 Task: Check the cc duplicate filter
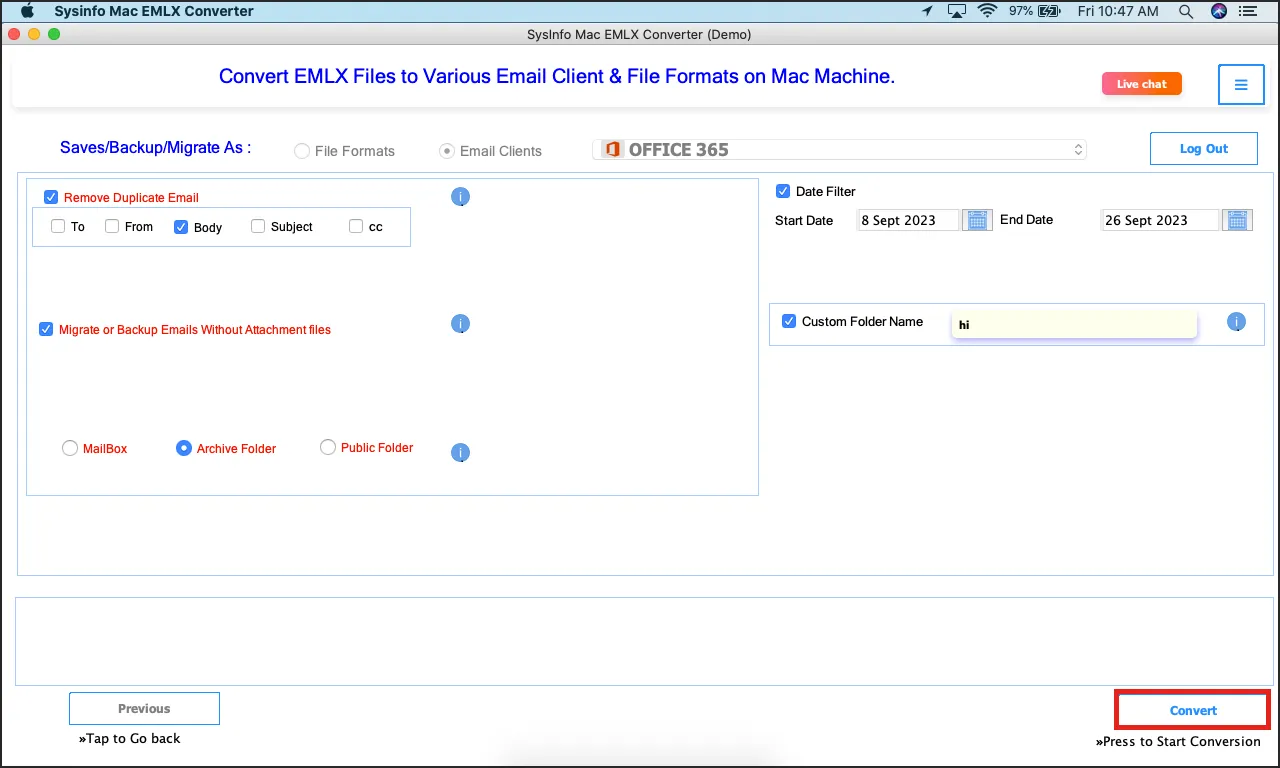pos(356,226)
